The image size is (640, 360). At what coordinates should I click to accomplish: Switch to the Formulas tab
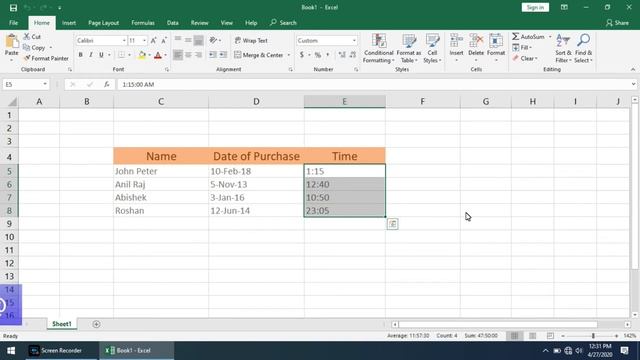pyautogui.click(x=143, y=23)
